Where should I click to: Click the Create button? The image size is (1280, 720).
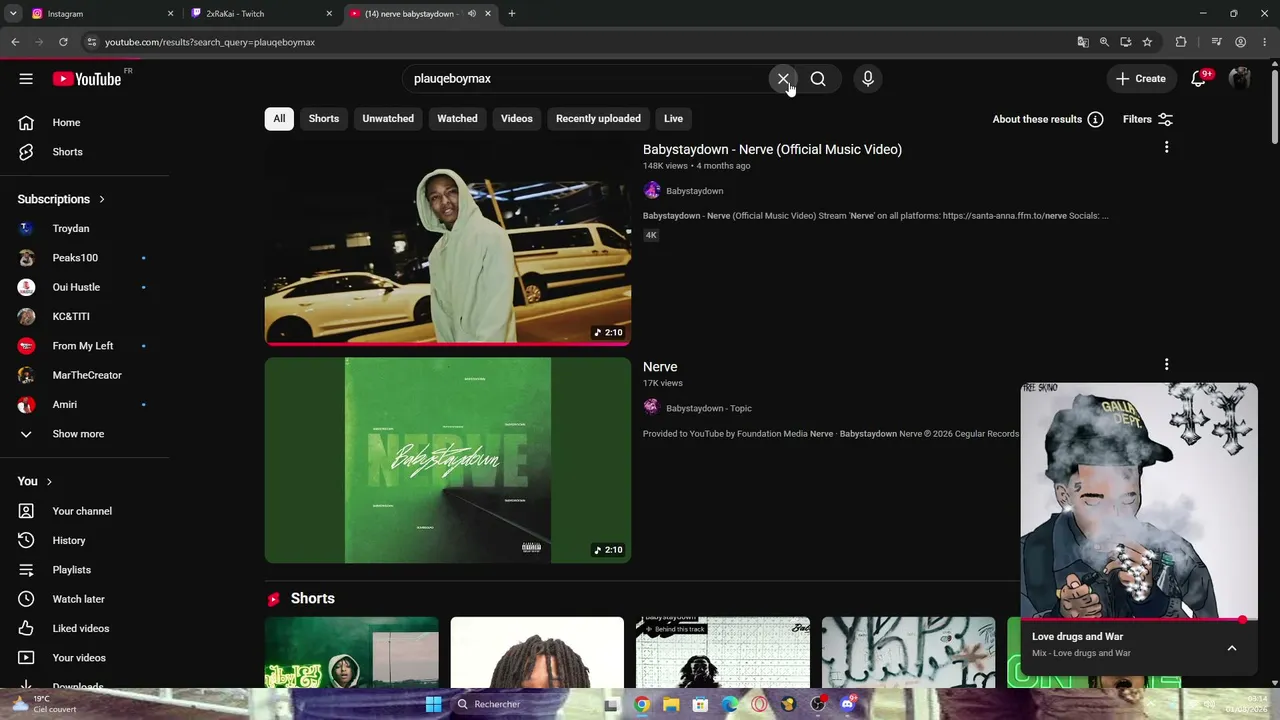[1140, 79]
